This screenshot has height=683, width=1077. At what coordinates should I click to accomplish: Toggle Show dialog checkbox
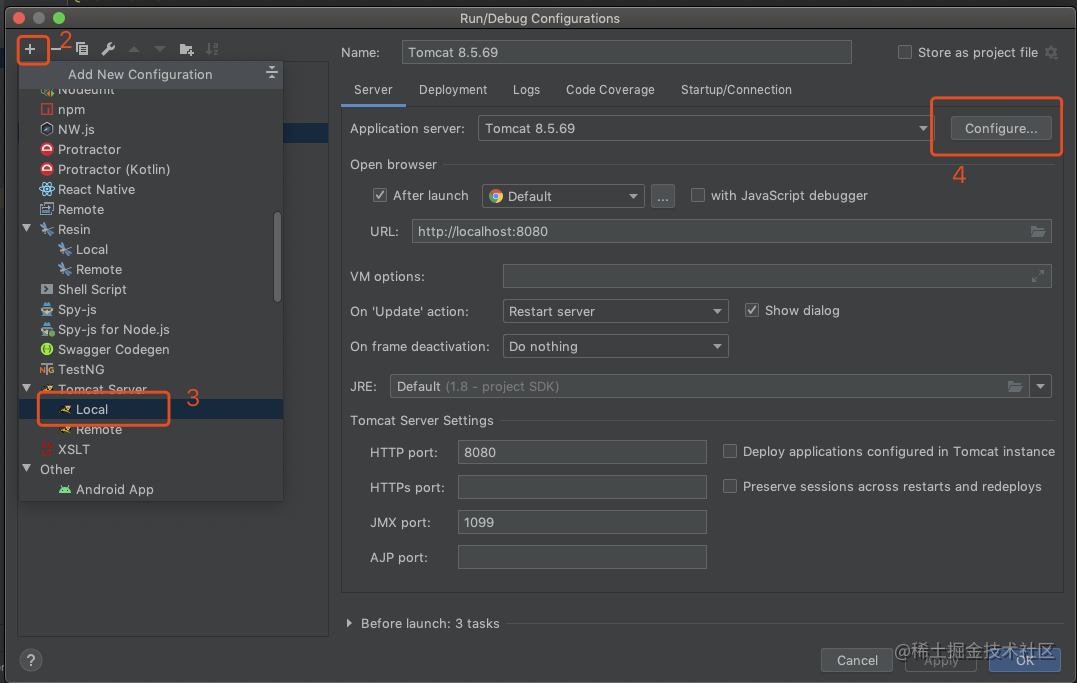pyautogui.click(x=752, y=311)
